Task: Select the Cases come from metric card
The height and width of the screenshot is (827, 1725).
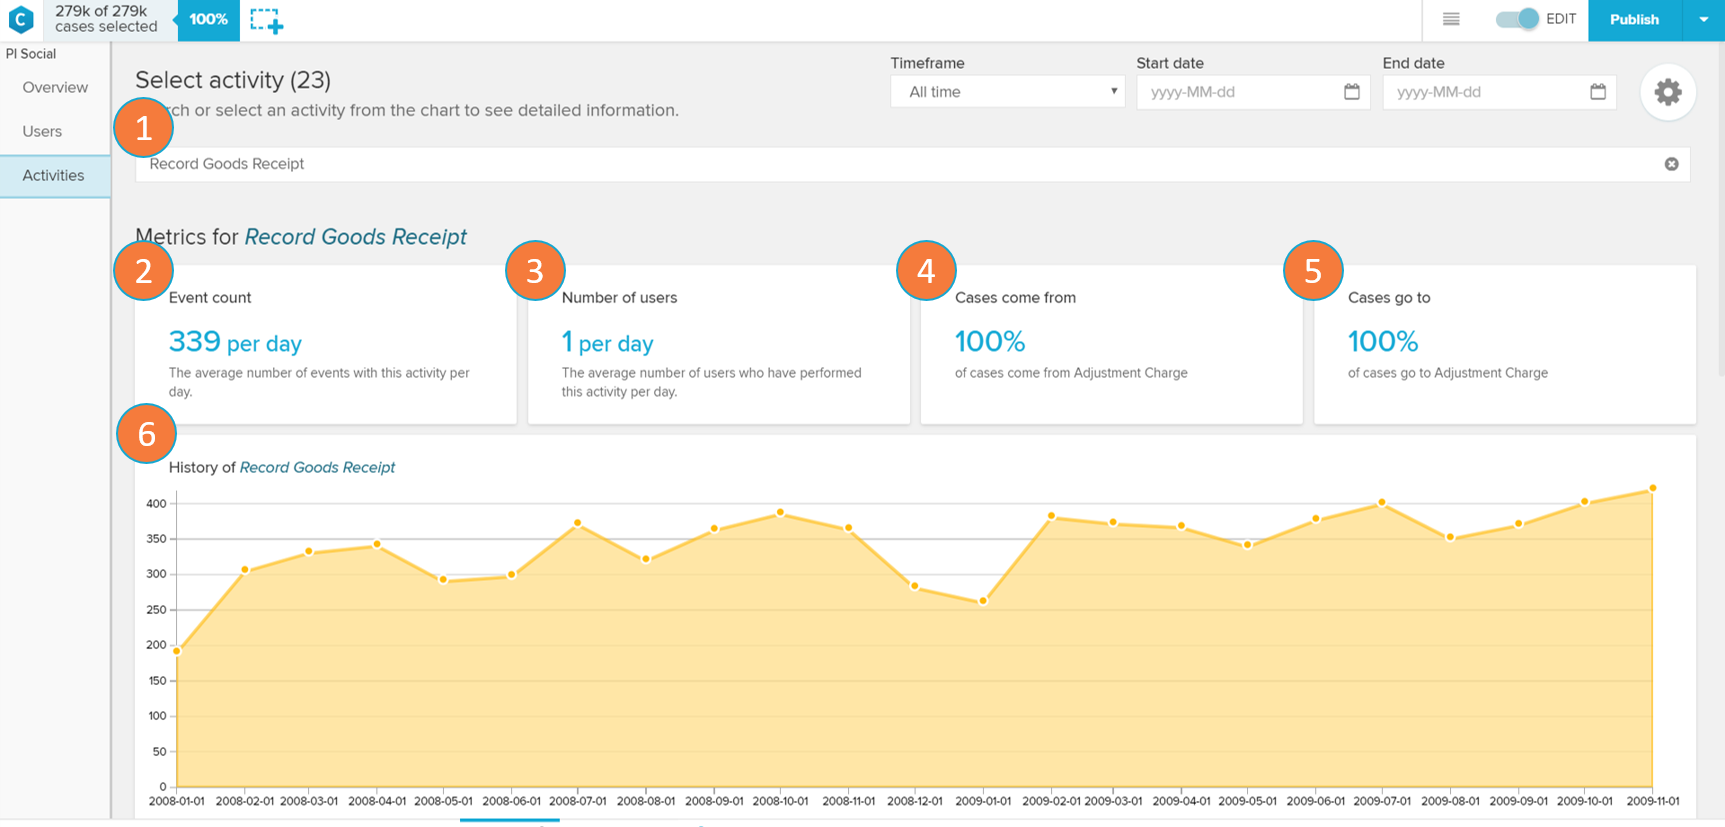Action: tap(1110, 345)
